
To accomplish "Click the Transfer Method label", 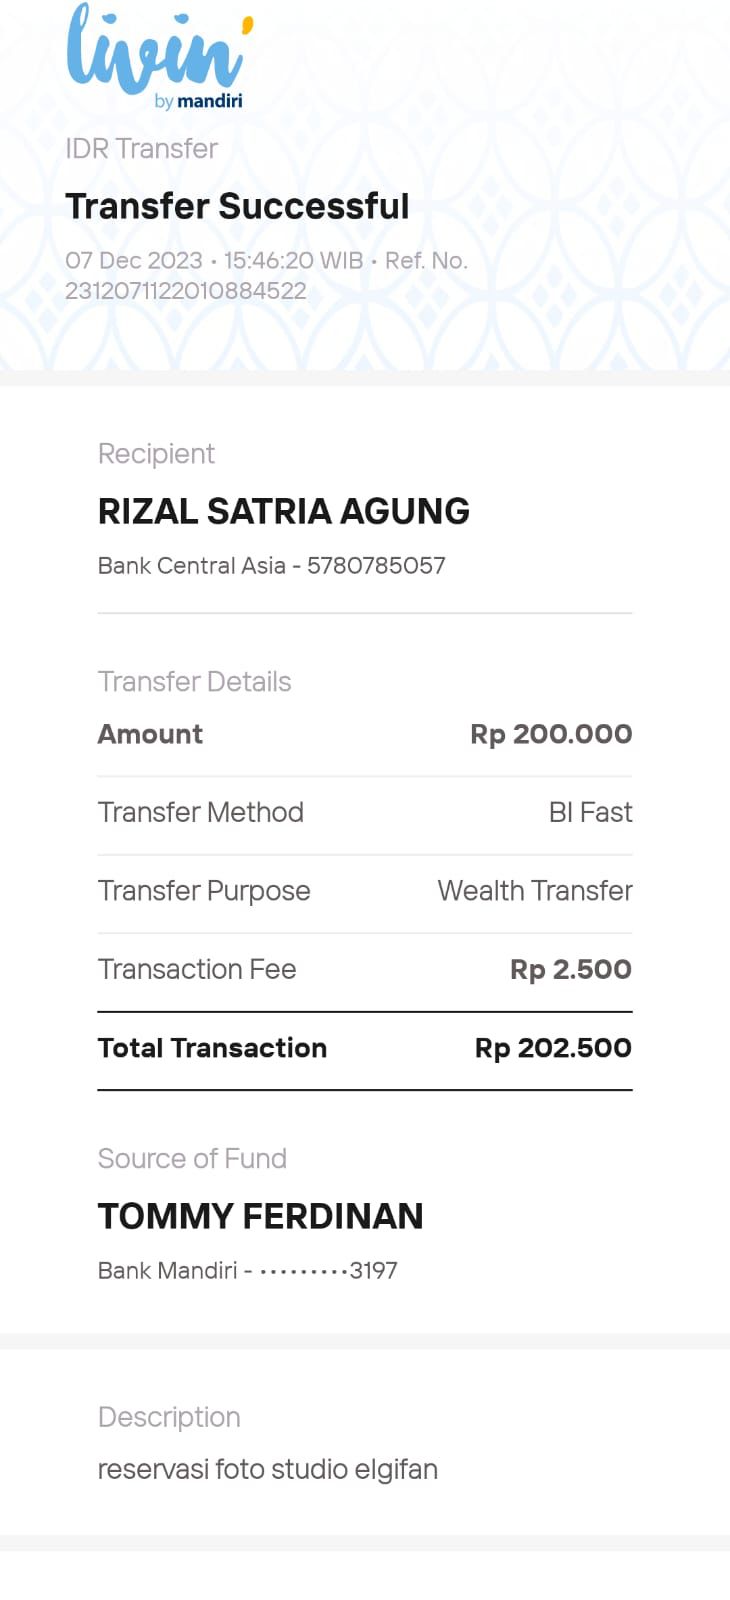I will coord(200,812).
